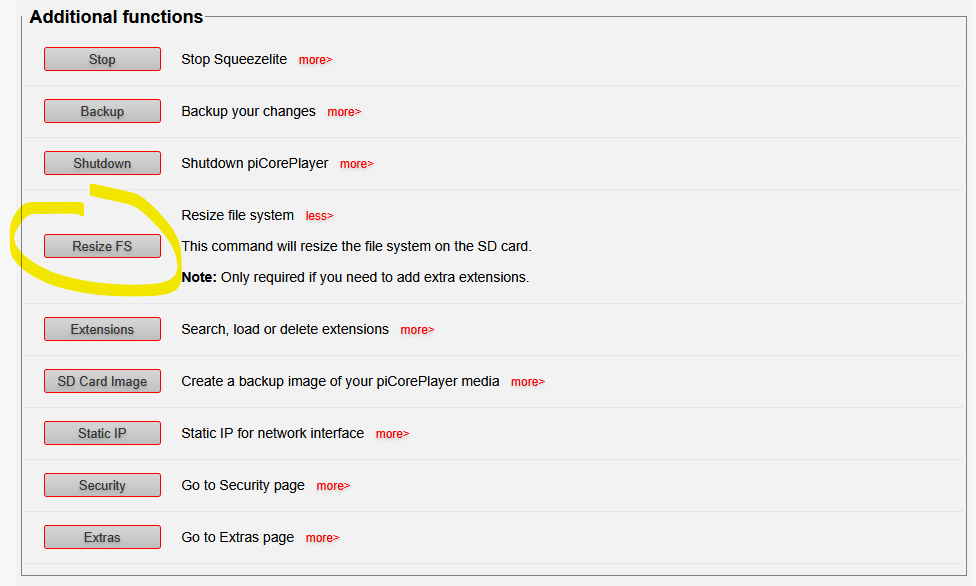Click the Shutdown button
Image resolution: width=976 pixels, height=586 pixels.
click(102, 163)
